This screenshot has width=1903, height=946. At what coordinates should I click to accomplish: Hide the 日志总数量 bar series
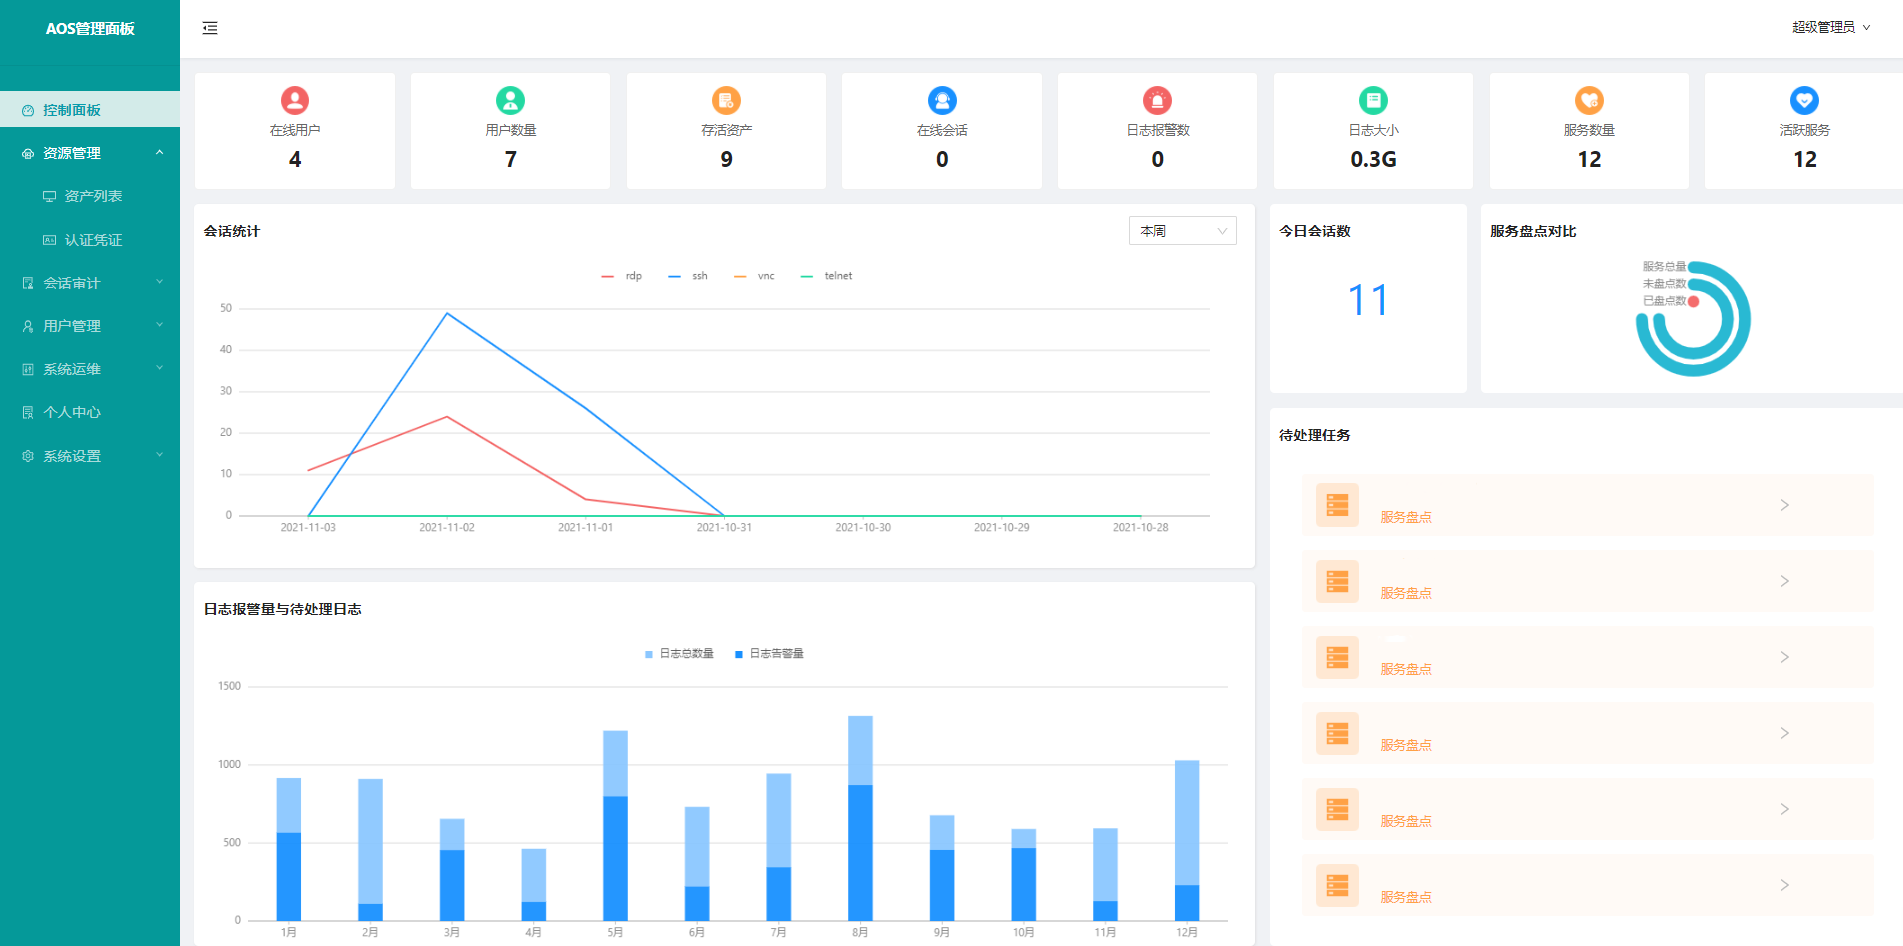coord(680,654)
